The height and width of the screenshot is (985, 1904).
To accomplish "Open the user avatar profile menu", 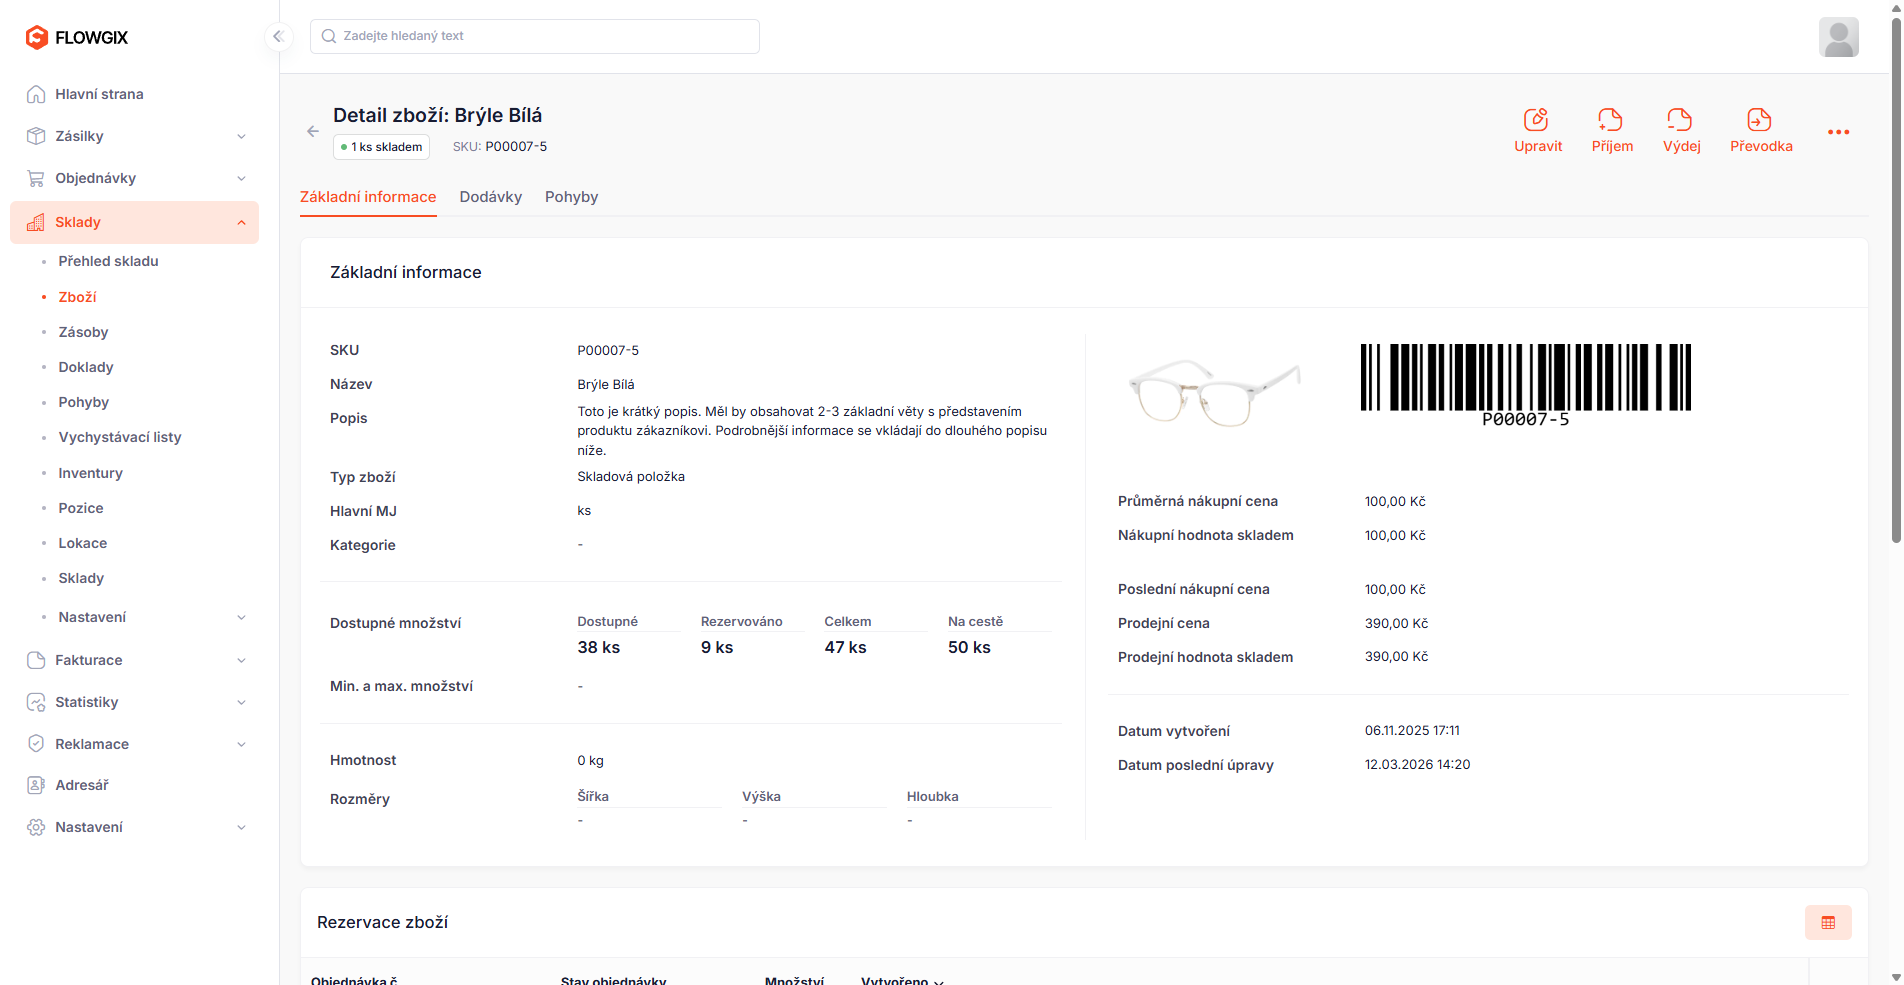I will coord(1838,37).
